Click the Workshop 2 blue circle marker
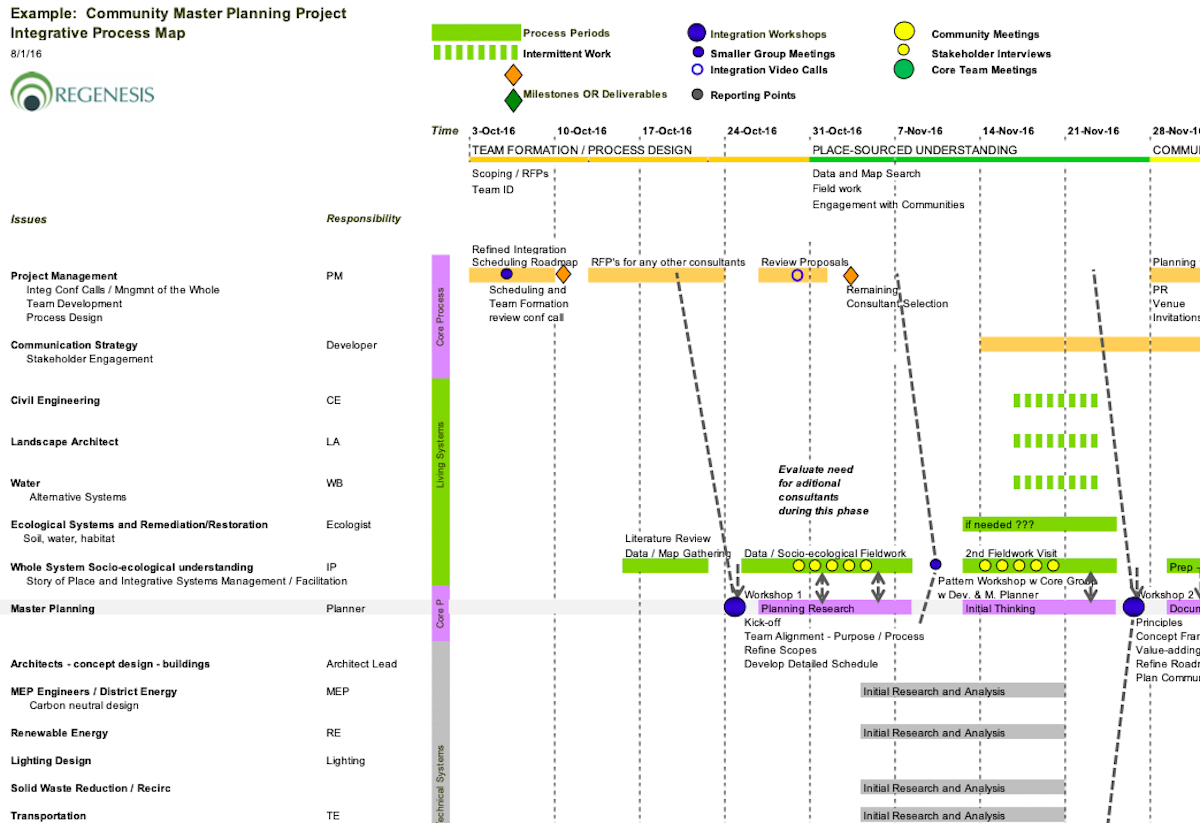This screenshot has height=823, width=1200. [x=1133, y=607]
